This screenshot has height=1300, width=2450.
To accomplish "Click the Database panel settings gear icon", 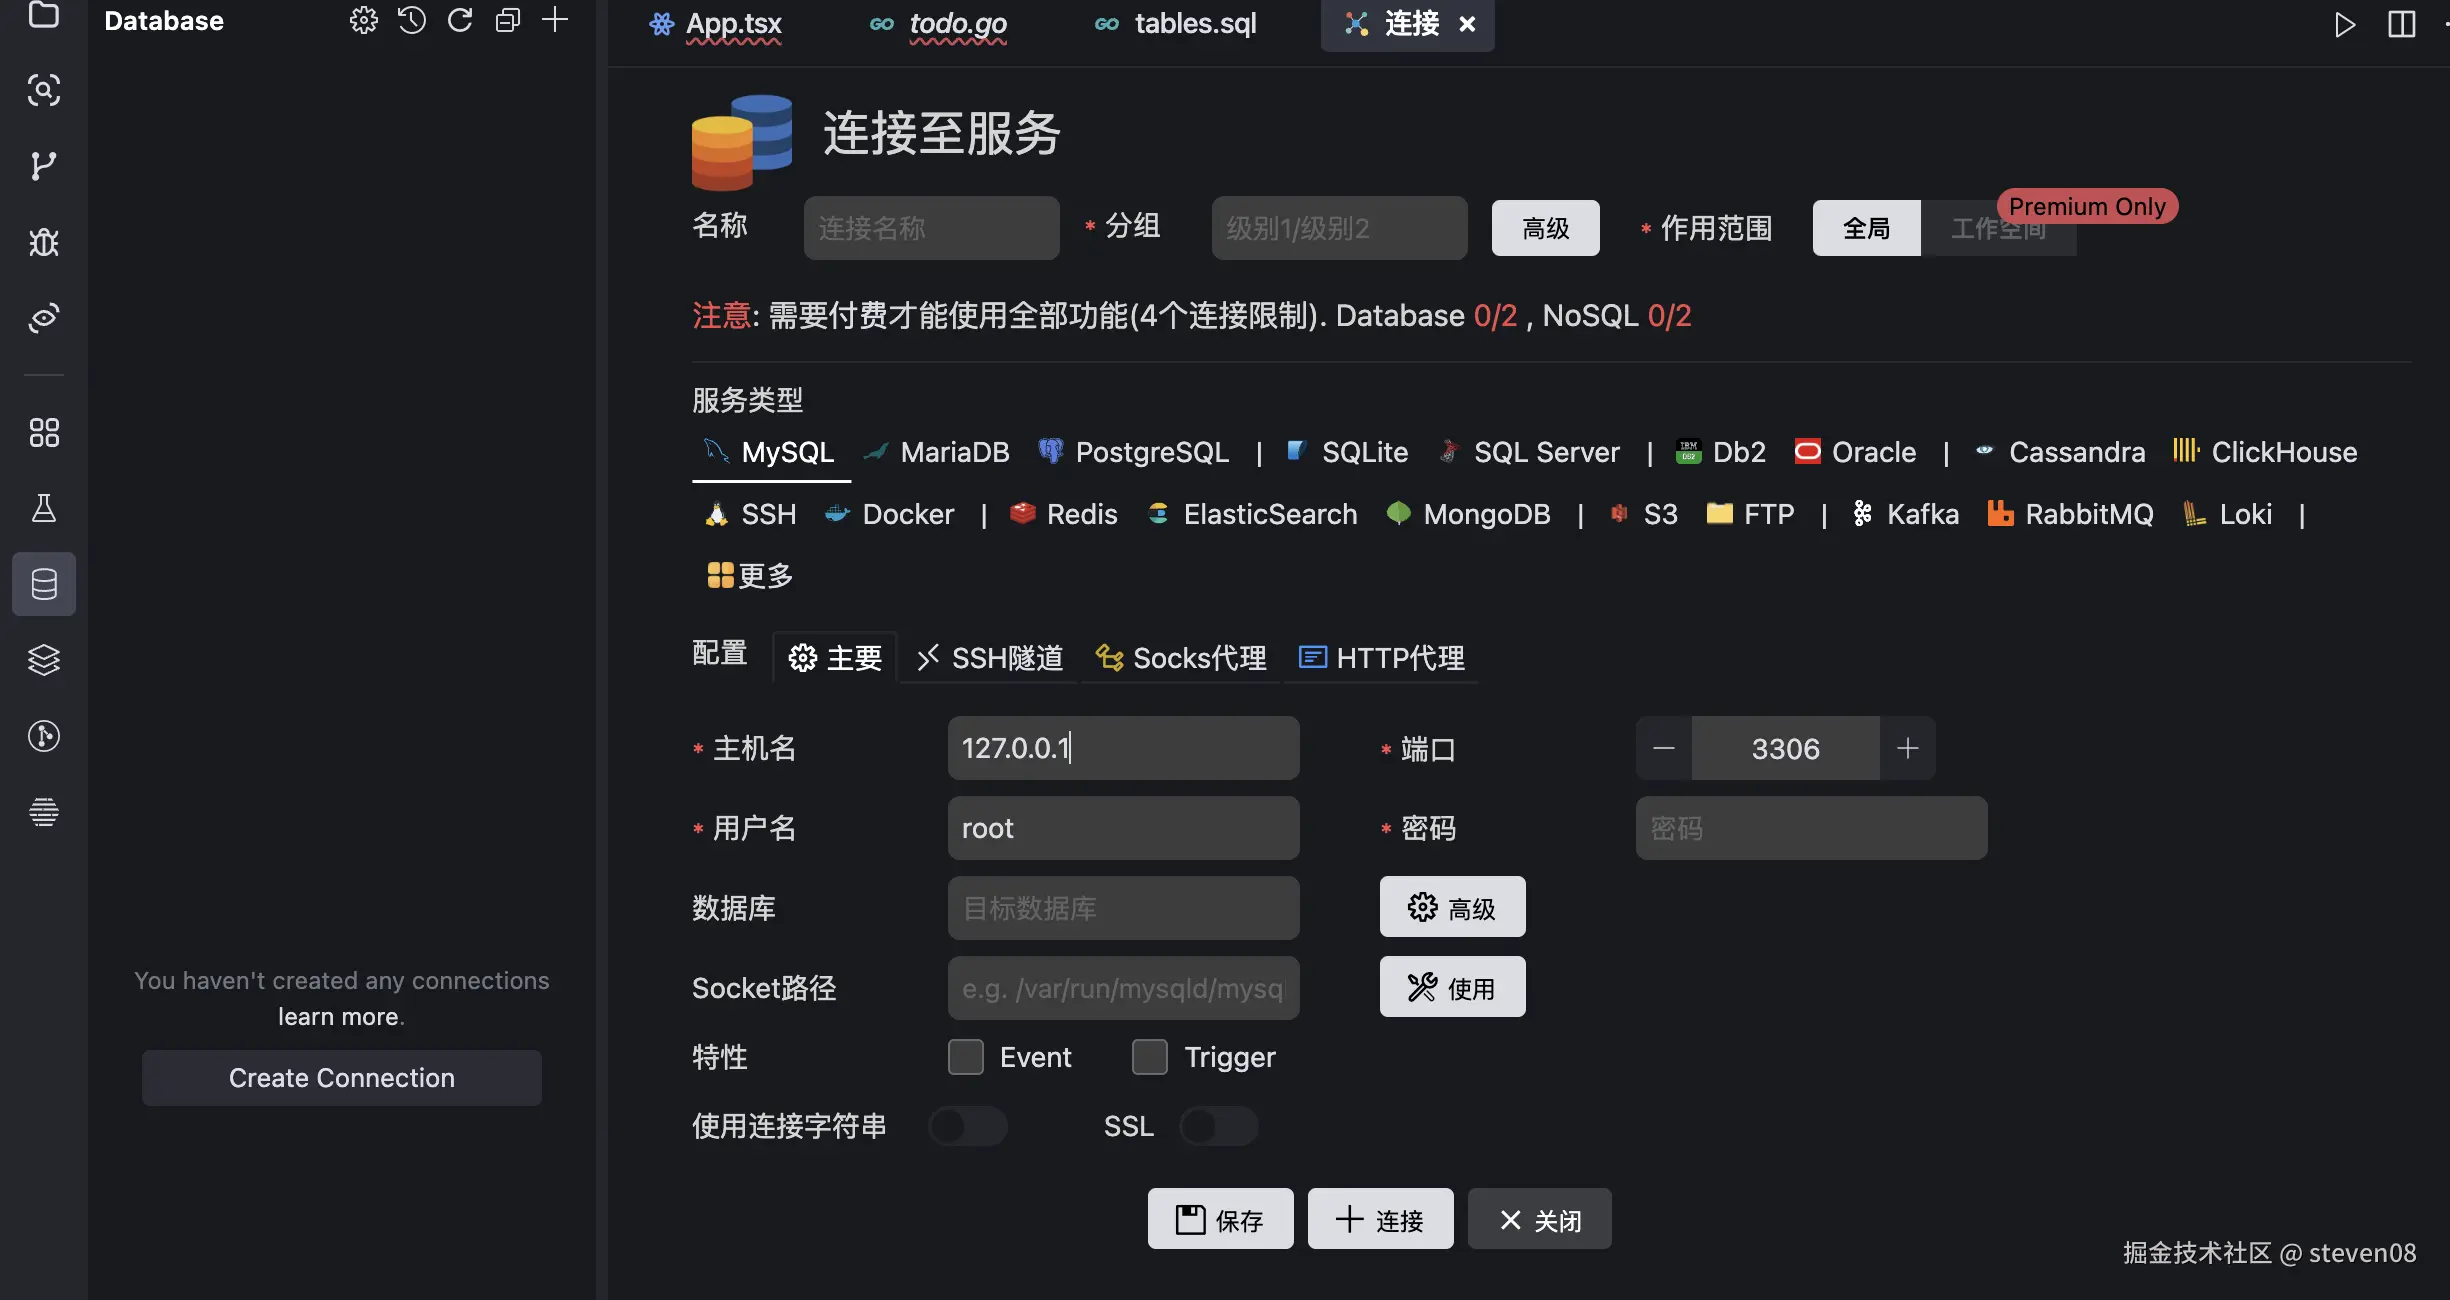I will point(363,21).
